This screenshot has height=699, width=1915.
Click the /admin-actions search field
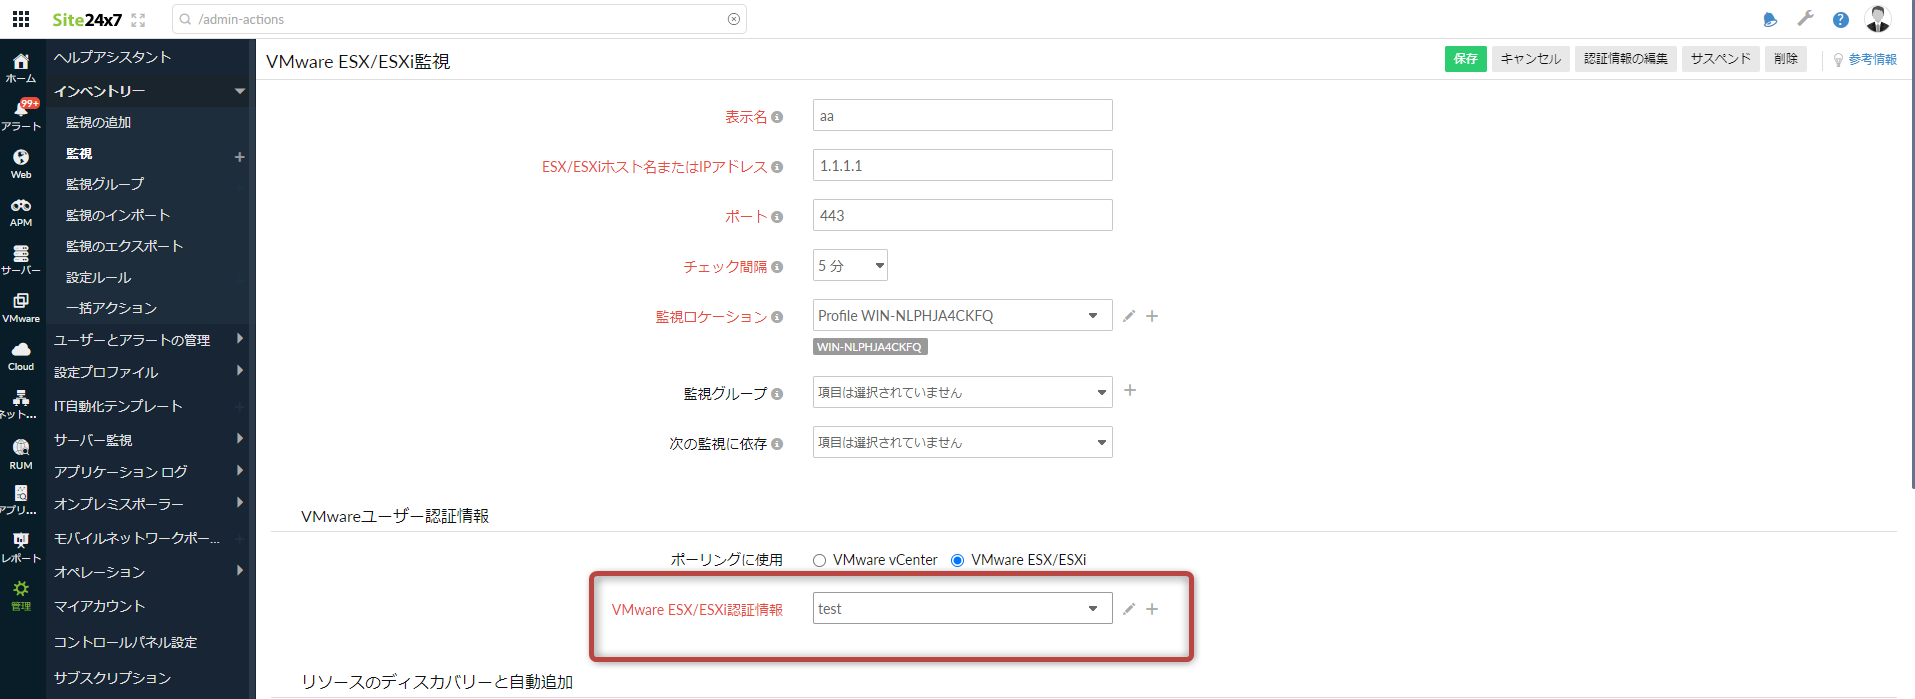coord(459,19)
